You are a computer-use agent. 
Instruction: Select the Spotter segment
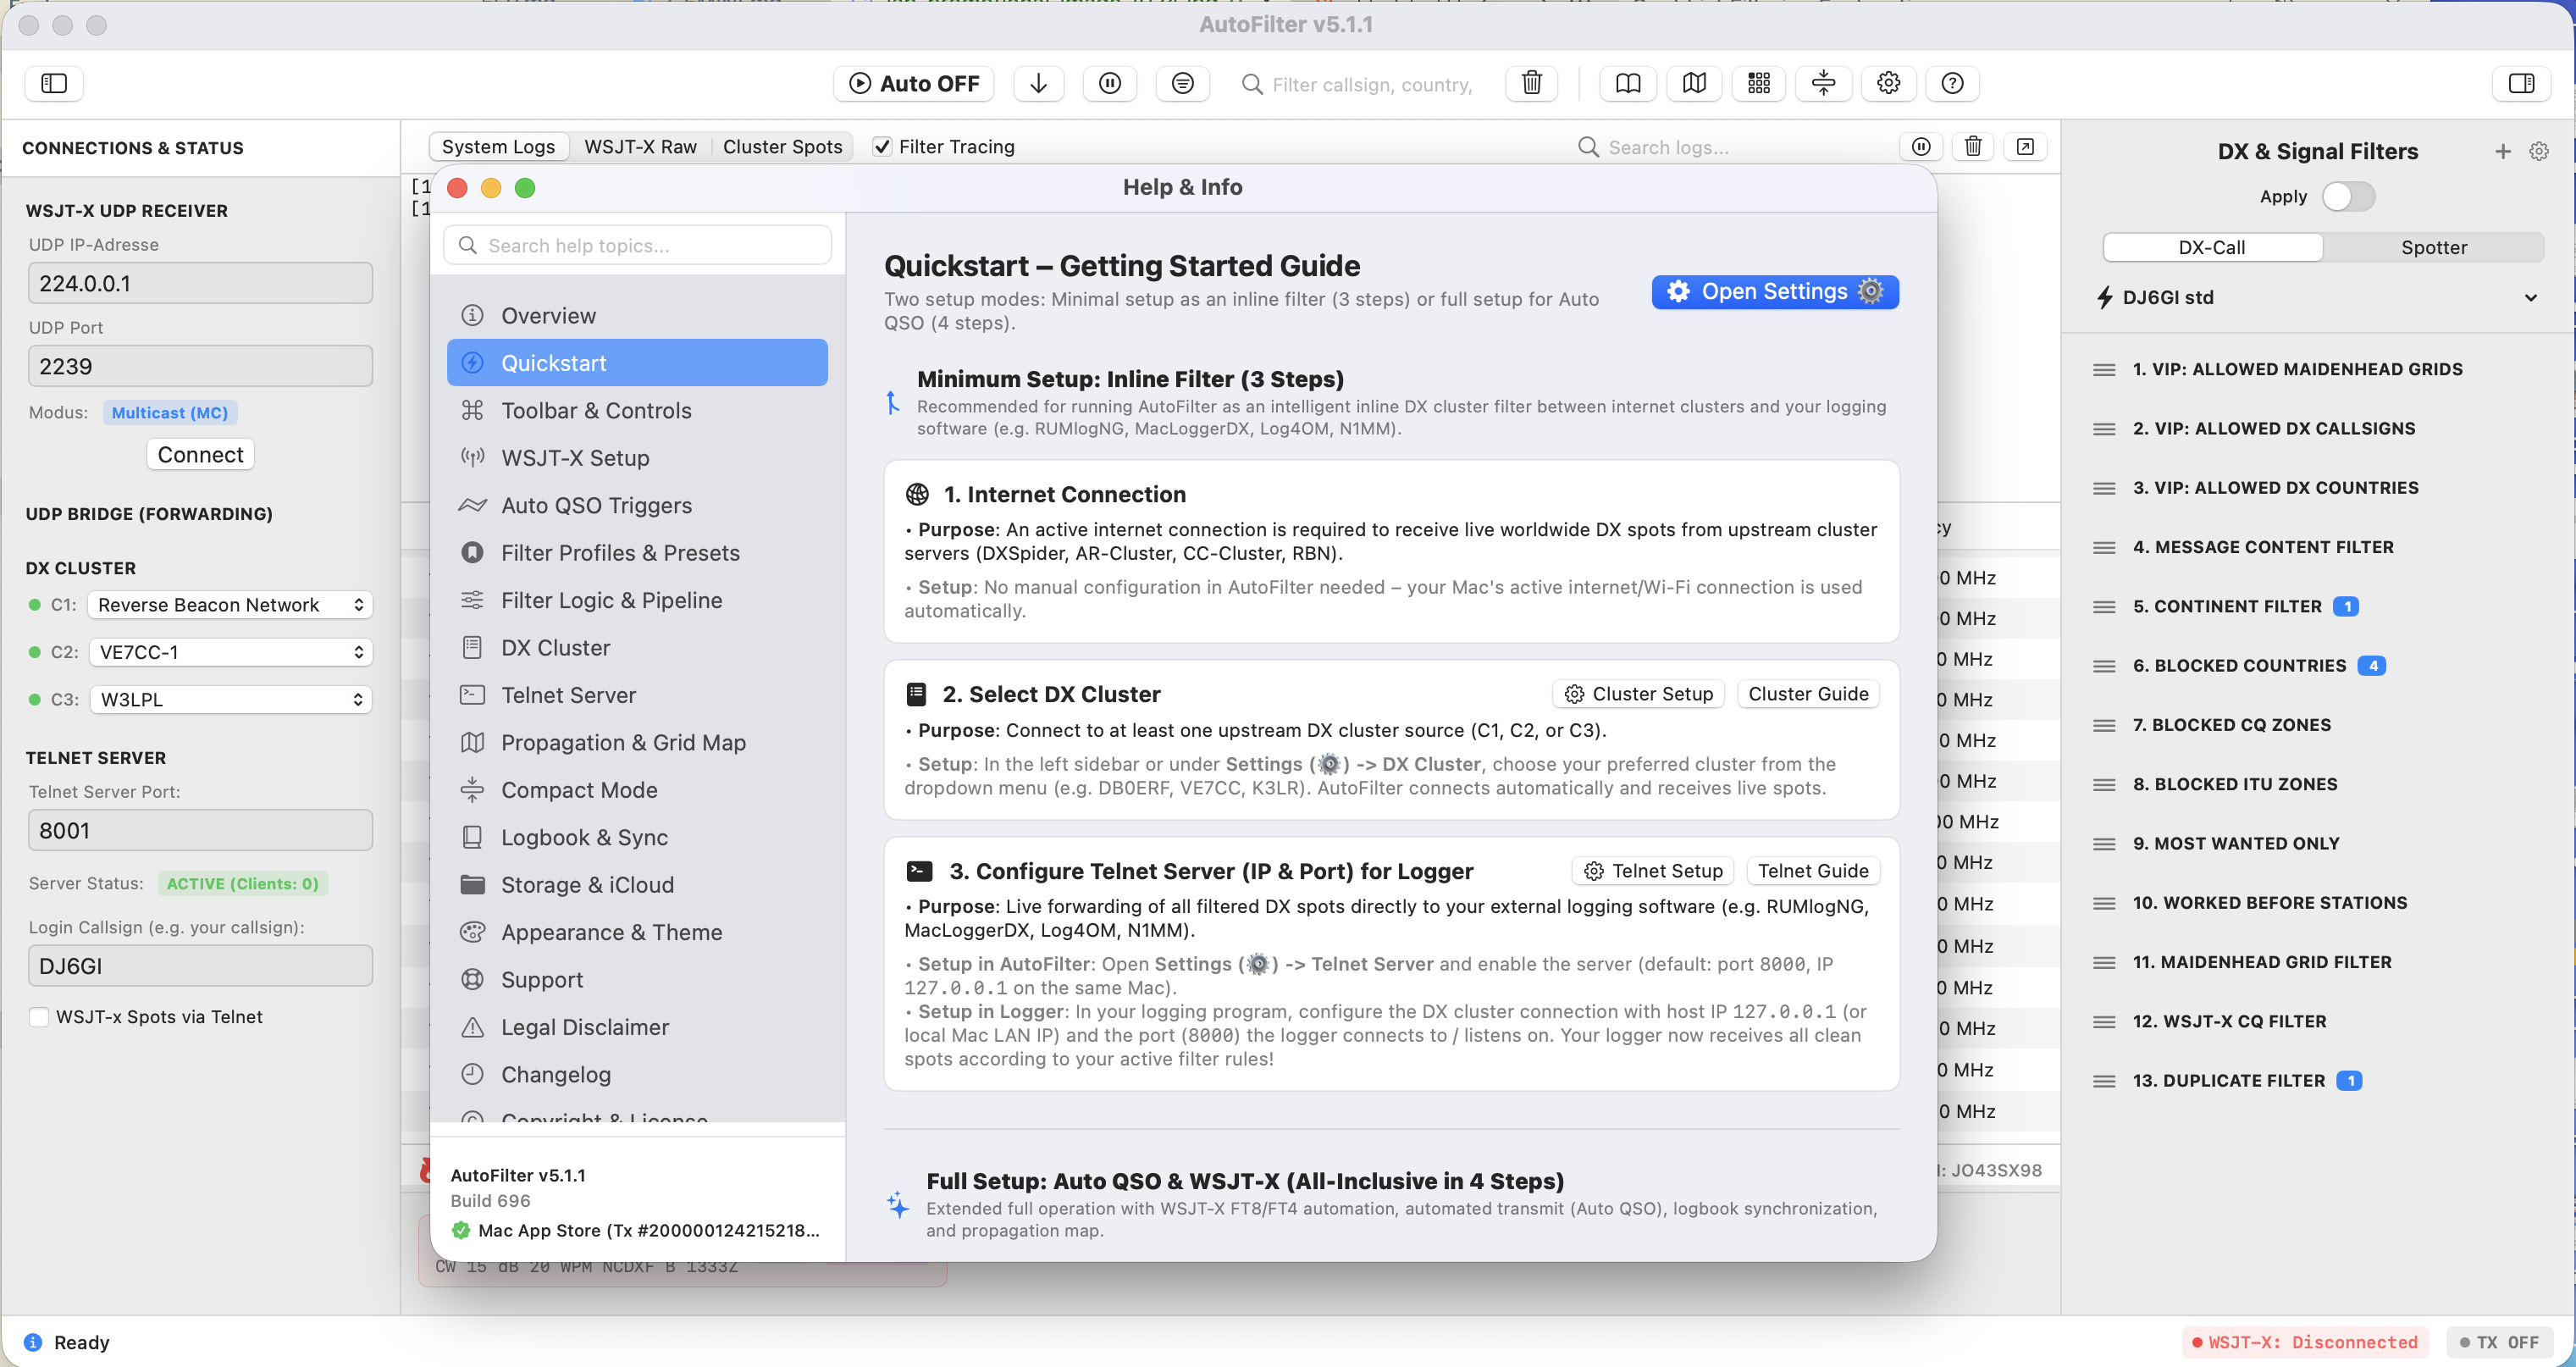click(2433, 247)
